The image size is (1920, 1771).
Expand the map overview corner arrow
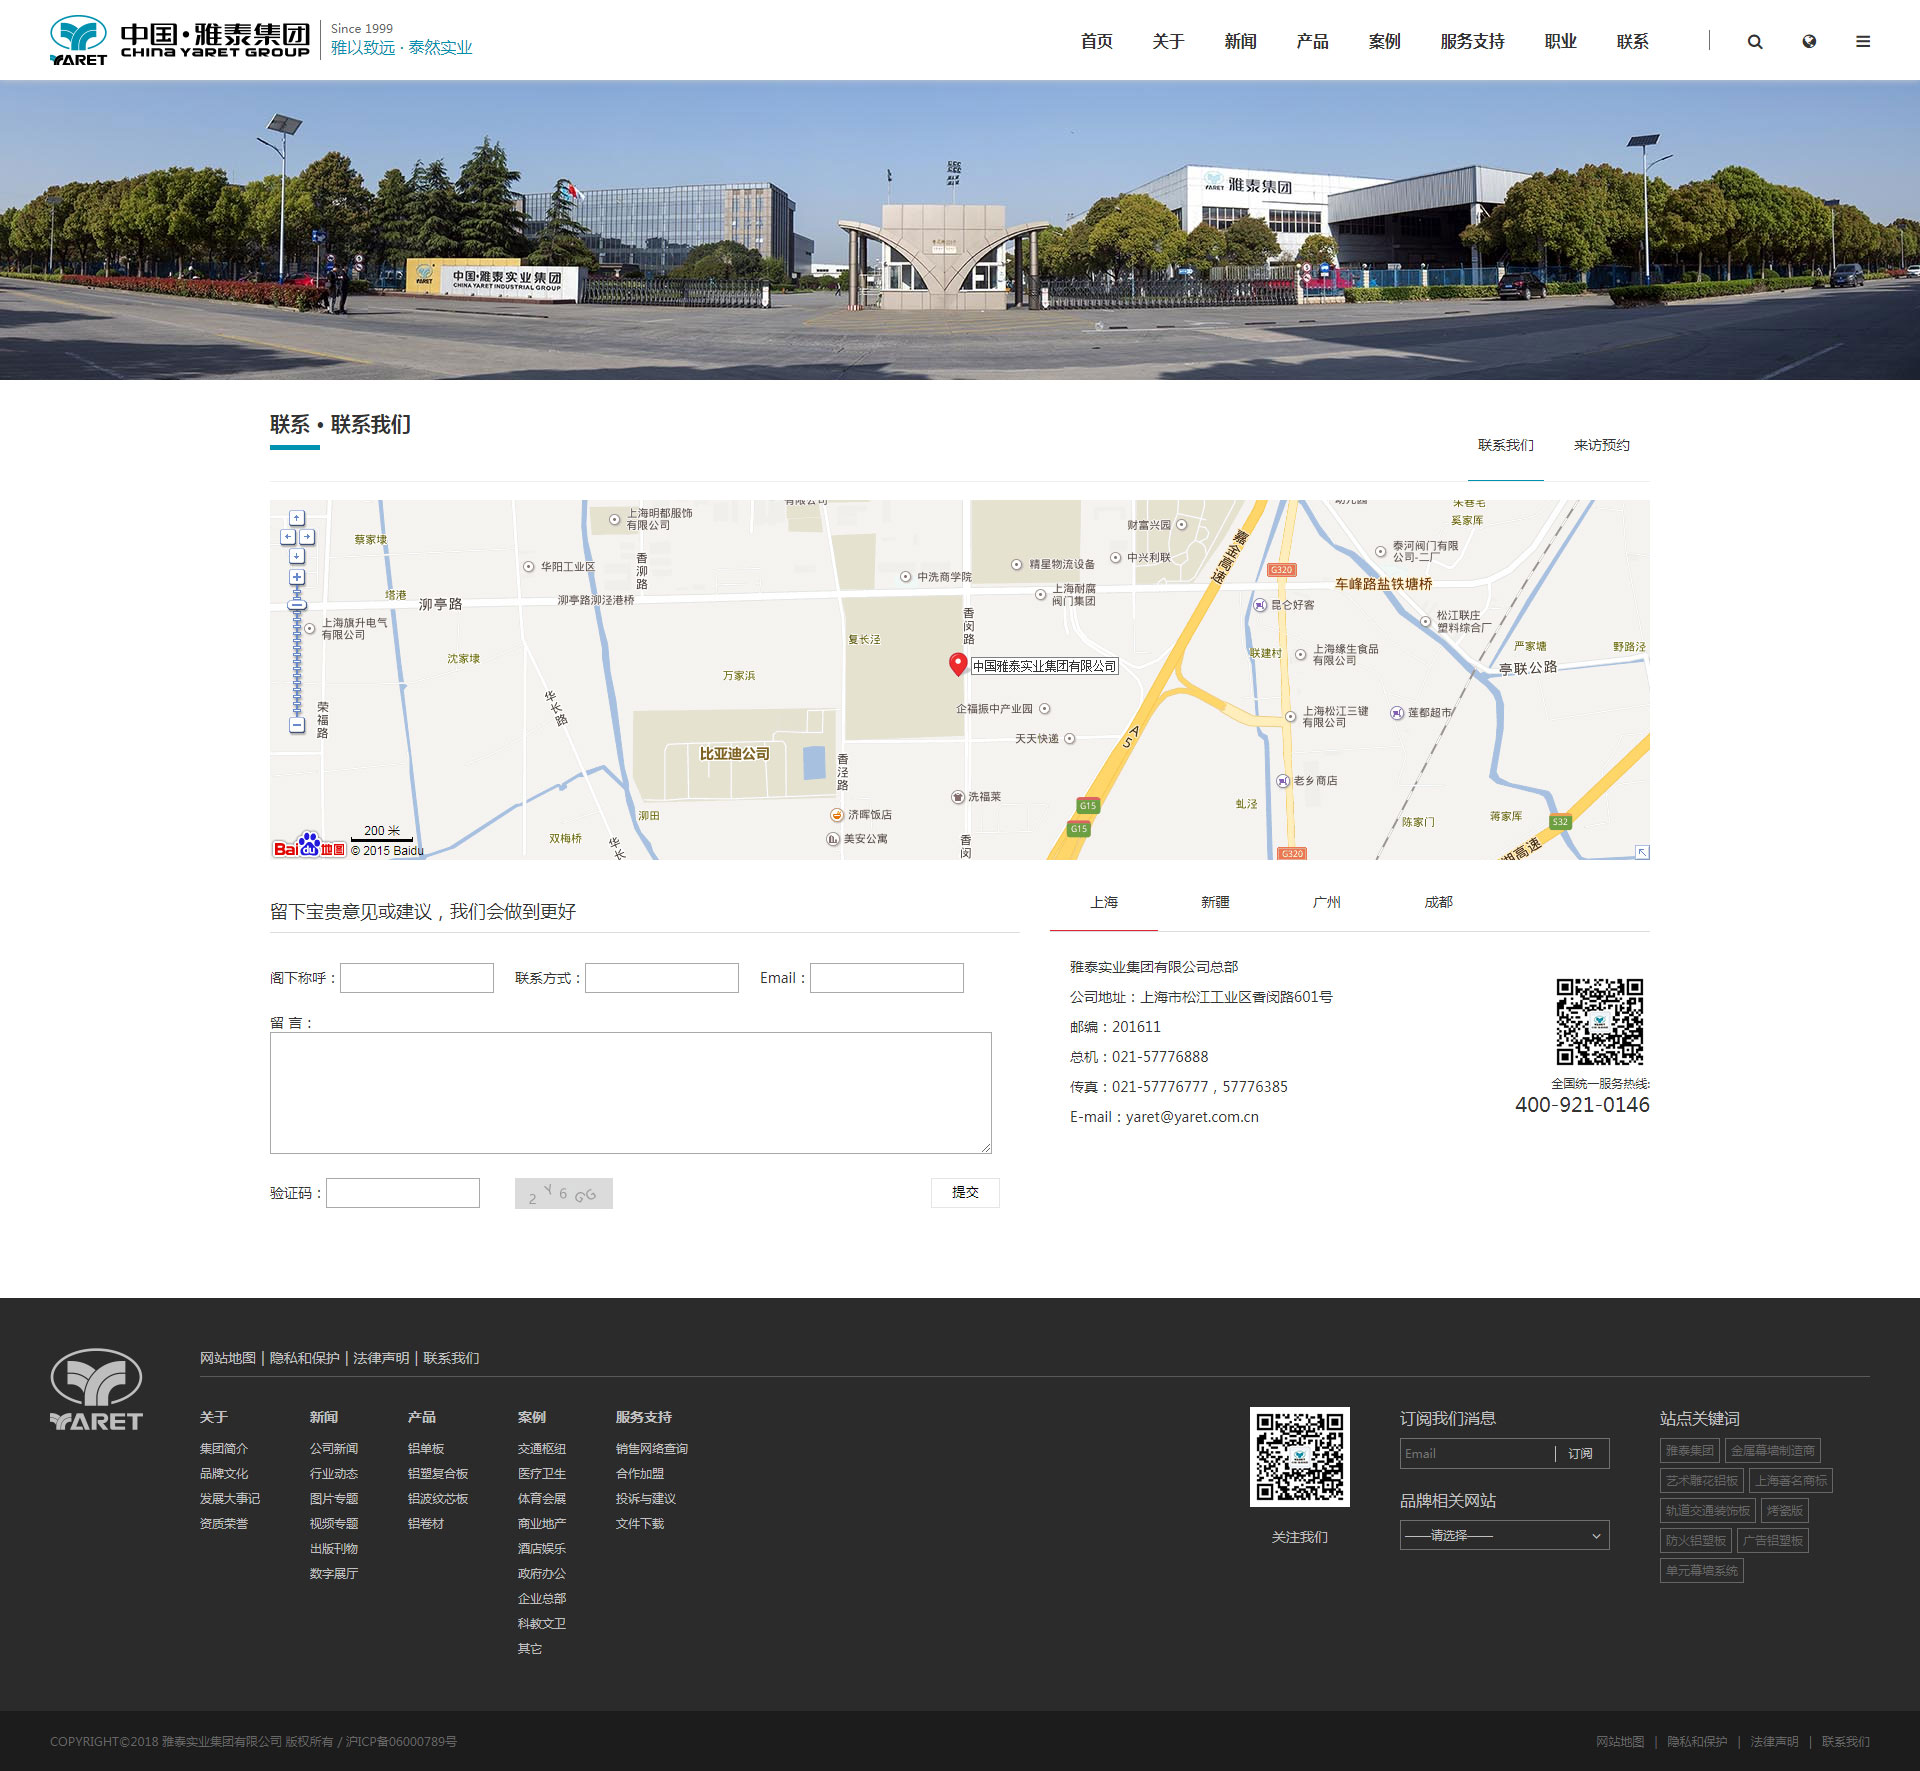pos(1642,852)
